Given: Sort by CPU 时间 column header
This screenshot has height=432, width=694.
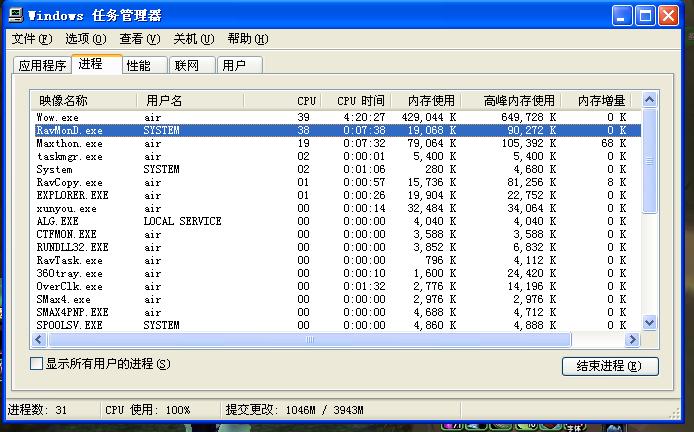Looking at the screenshot, I should click(x=356, y=100).
